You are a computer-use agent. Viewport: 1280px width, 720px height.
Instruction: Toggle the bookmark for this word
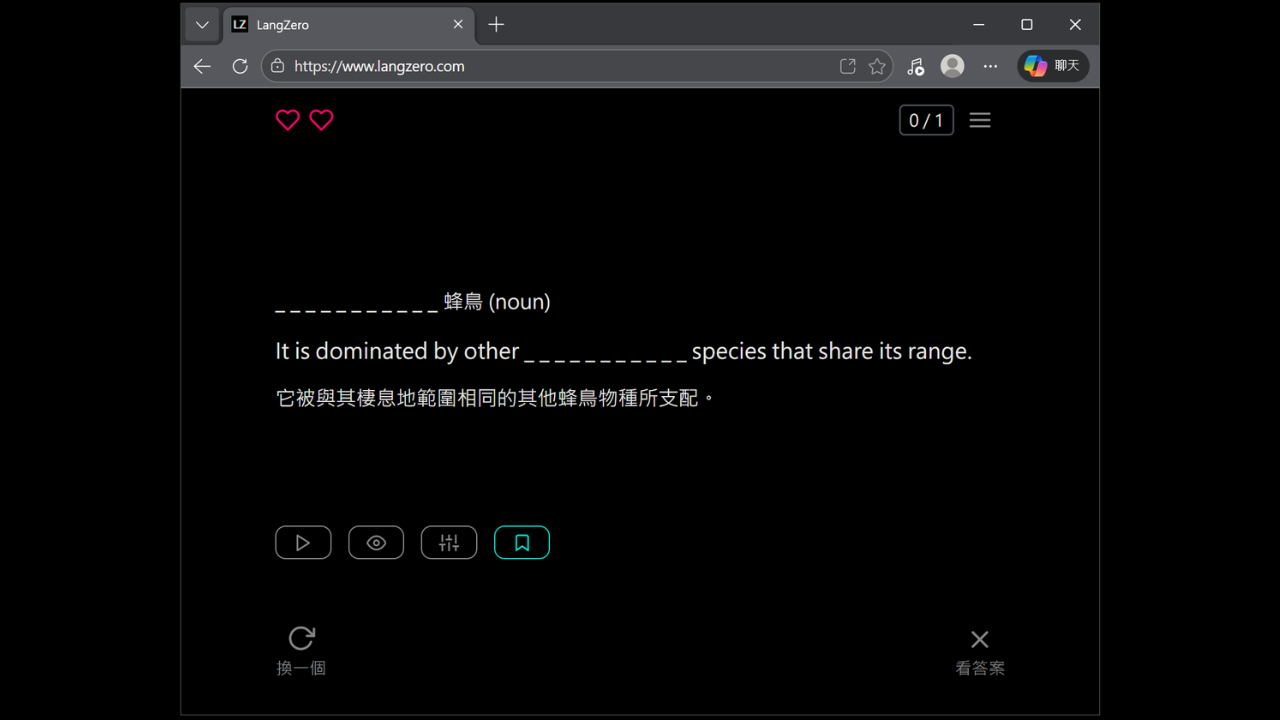click(x=522, y=543)
